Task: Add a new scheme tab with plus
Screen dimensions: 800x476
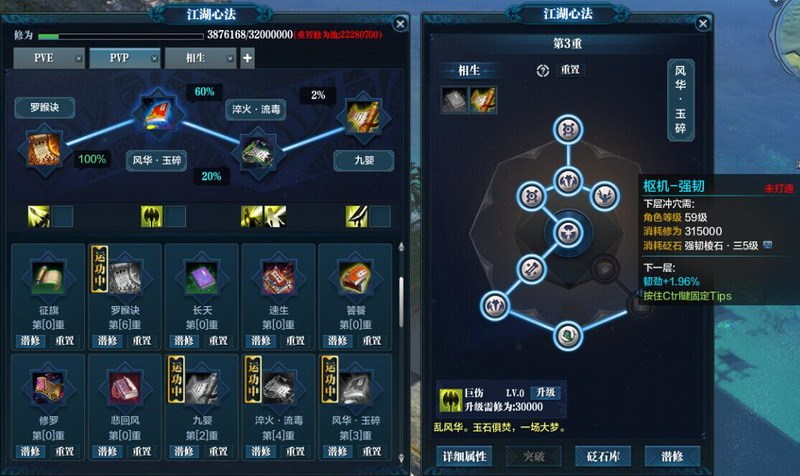Action: (x=247, y=58)
